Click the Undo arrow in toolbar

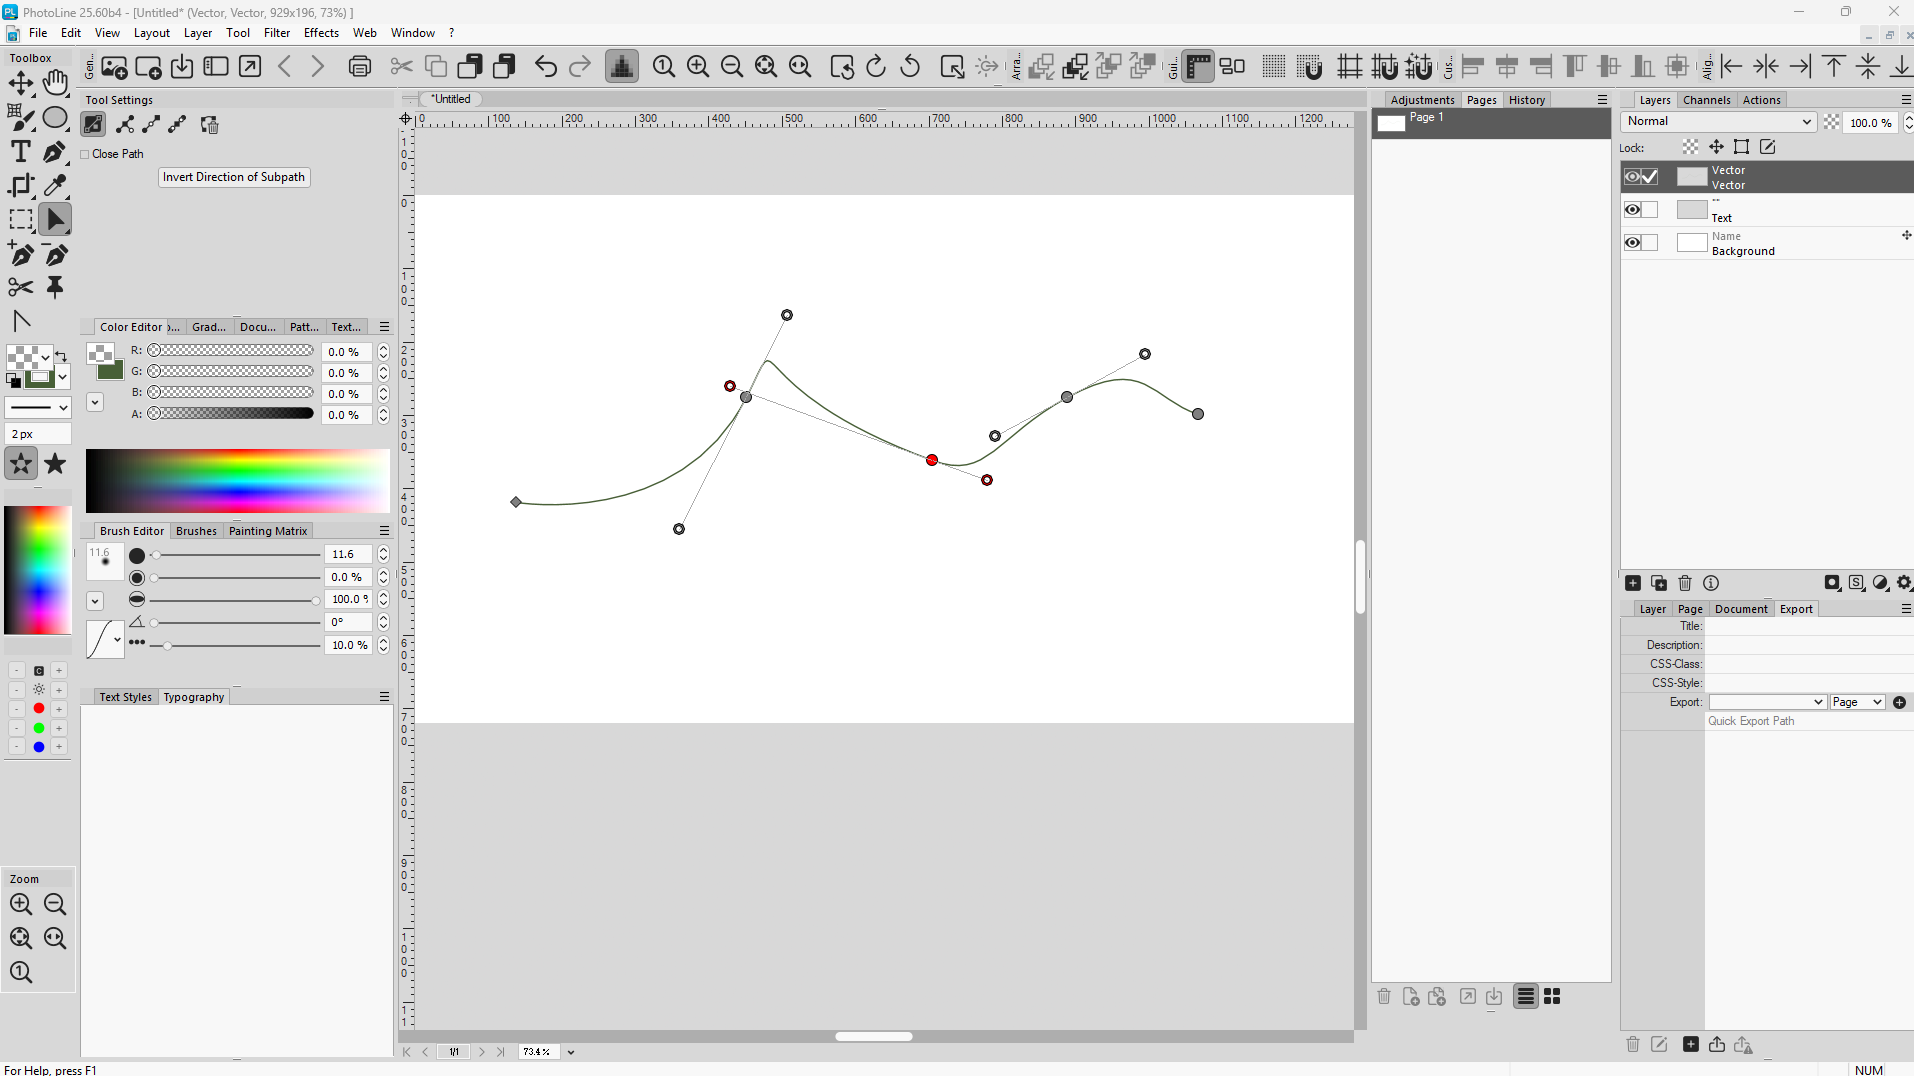(546, 67)
